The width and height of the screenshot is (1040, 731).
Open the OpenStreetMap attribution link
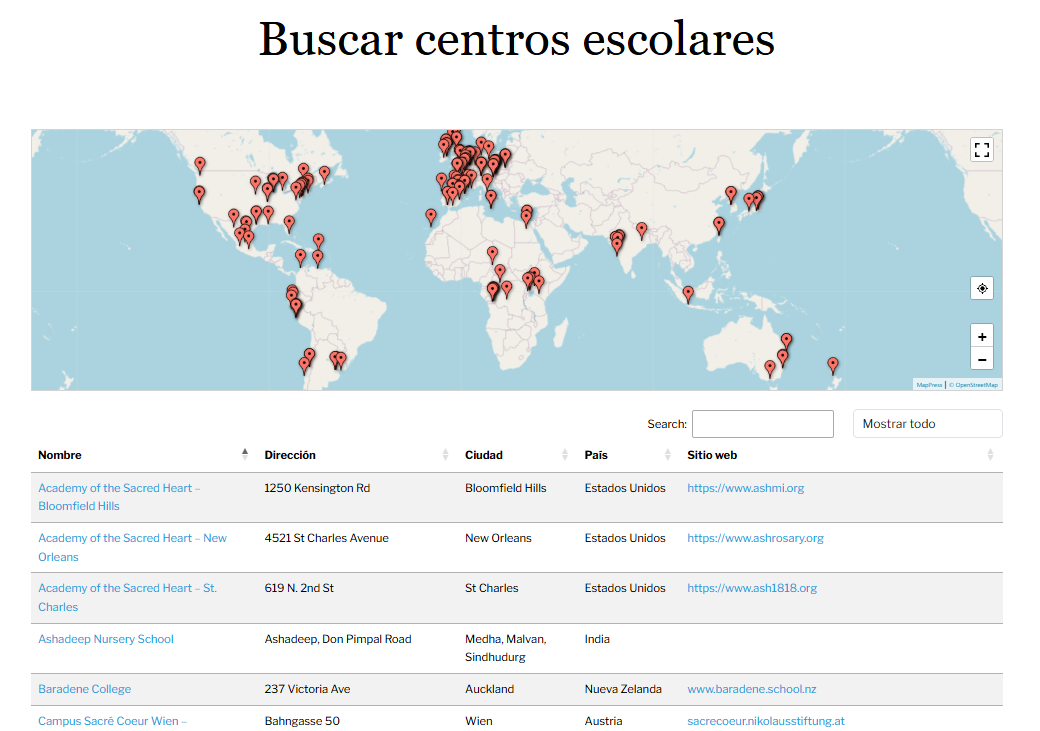pyautogui.click(x=975, y=385)
